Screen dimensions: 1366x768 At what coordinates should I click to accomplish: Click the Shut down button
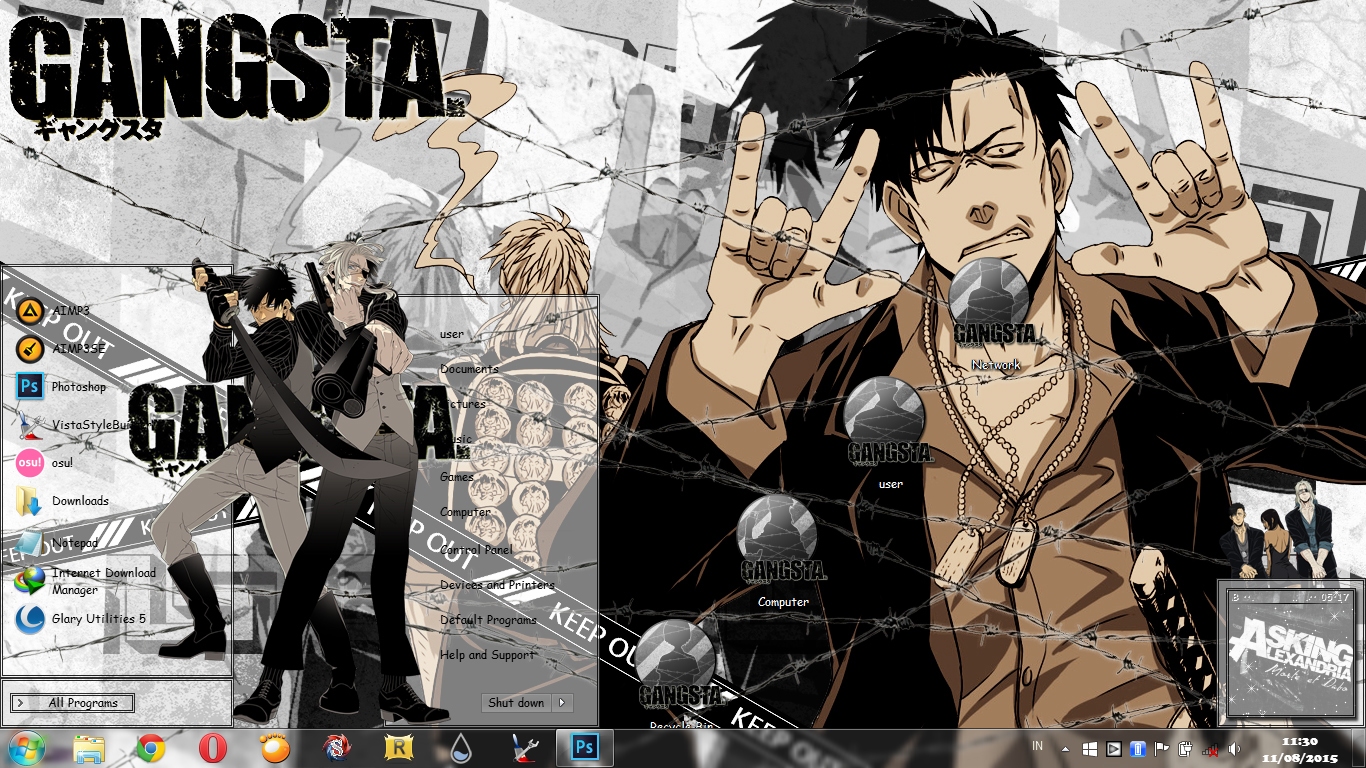coord(516,703)
